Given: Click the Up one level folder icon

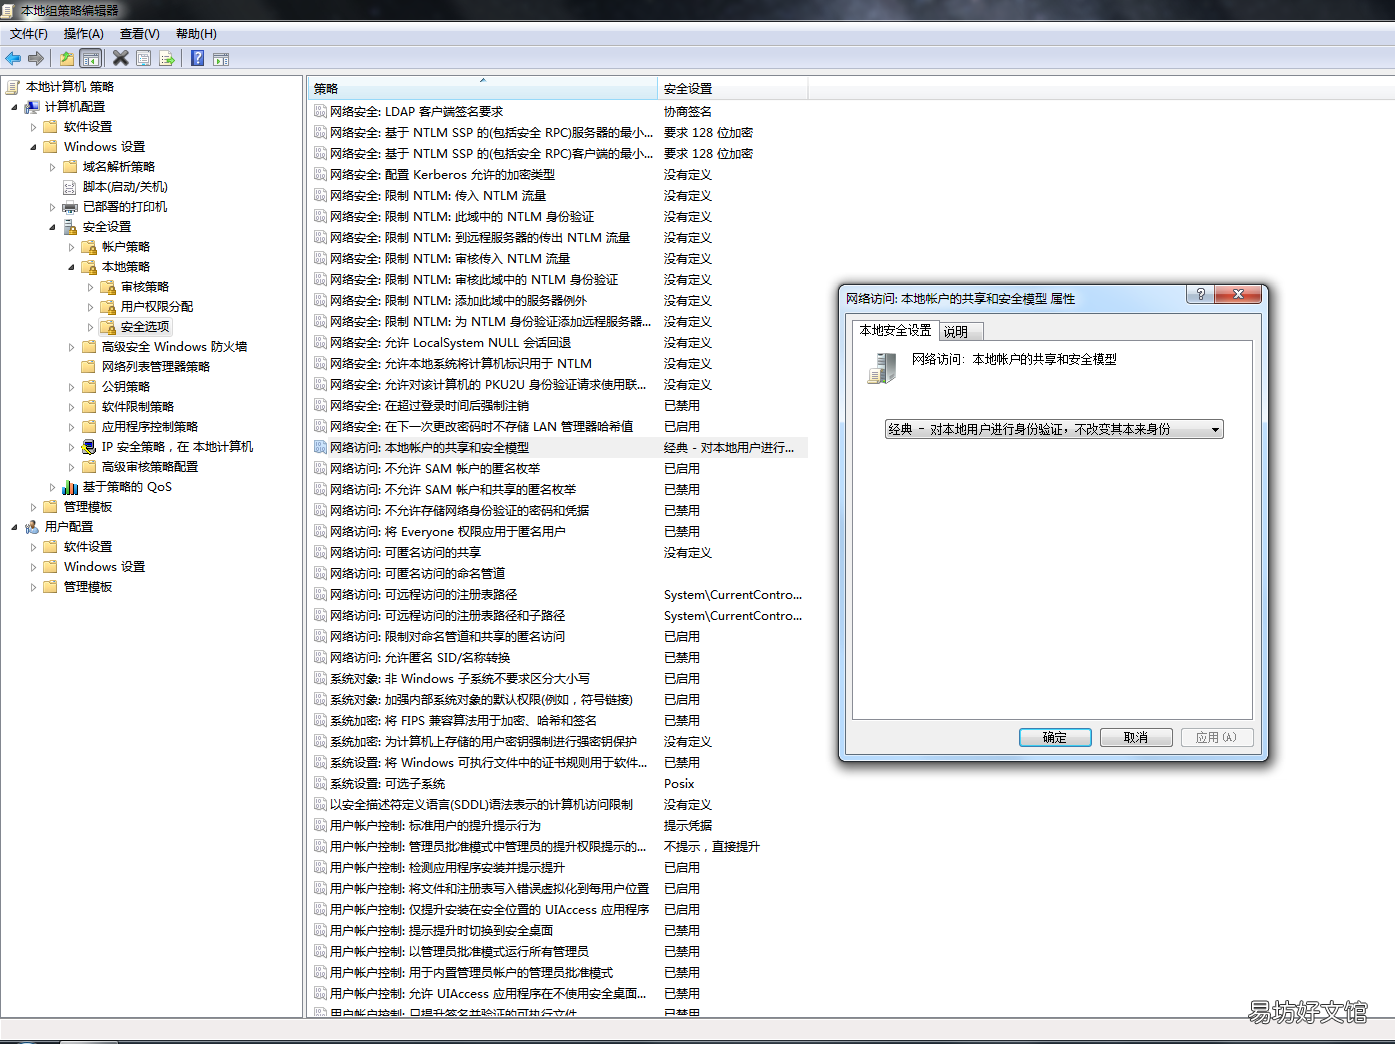Looking at the screenshot, I should 66,59.
